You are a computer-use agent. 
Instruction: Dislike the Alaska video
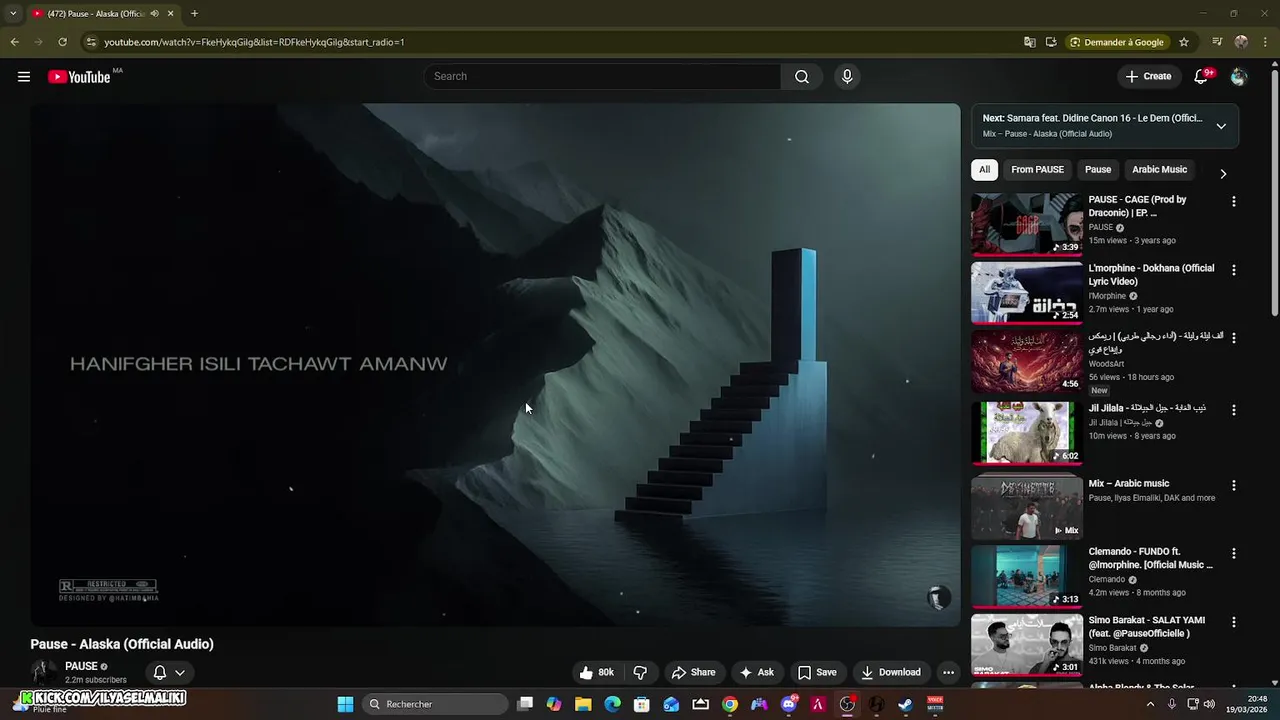tap(640, 672)
